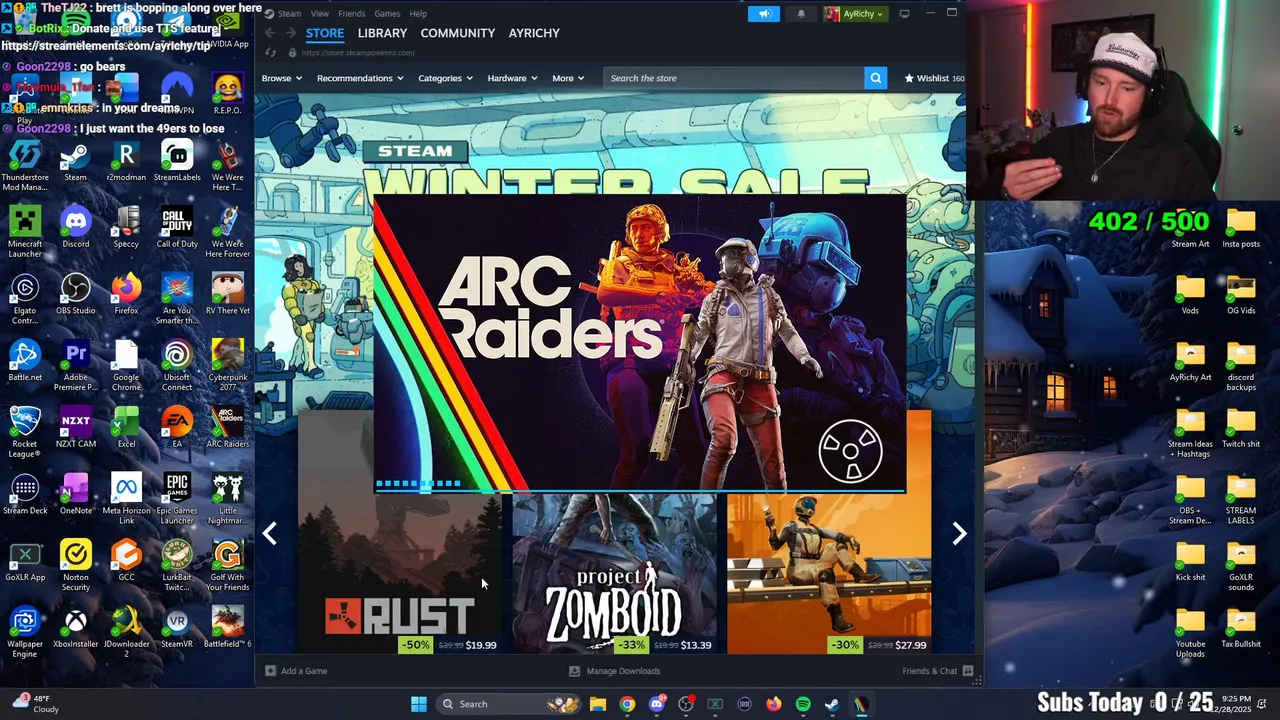The image size is (1280, 720).
Task: Launch SteamVR desktop shortcut
Action: pyautogui.click(x=177, y=627)
